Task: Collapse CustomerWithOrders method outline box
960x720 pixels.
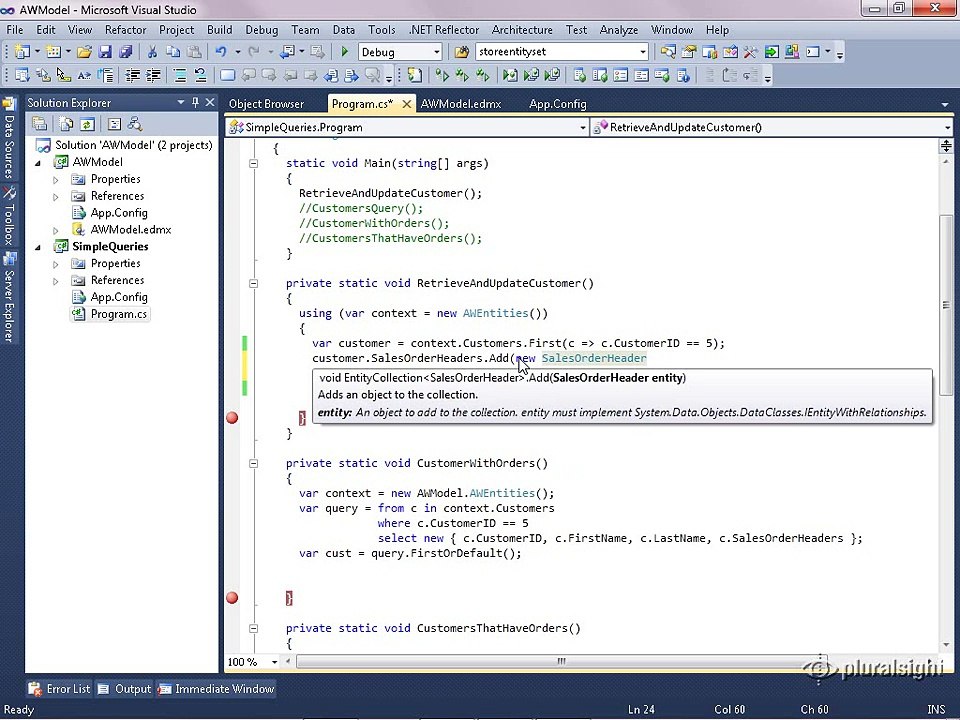Action: (x=253, y=463)
